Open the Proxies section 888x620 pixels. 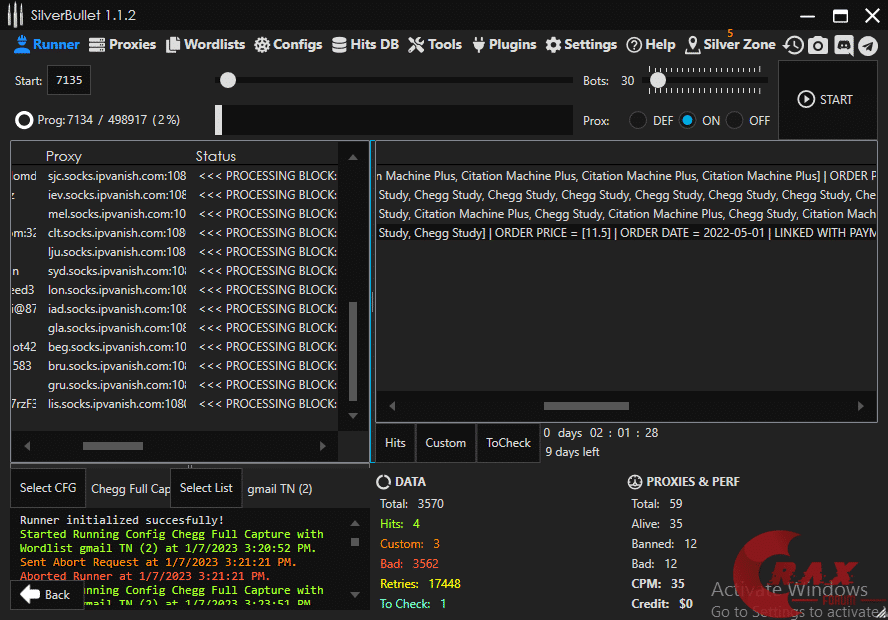point(123,44)
